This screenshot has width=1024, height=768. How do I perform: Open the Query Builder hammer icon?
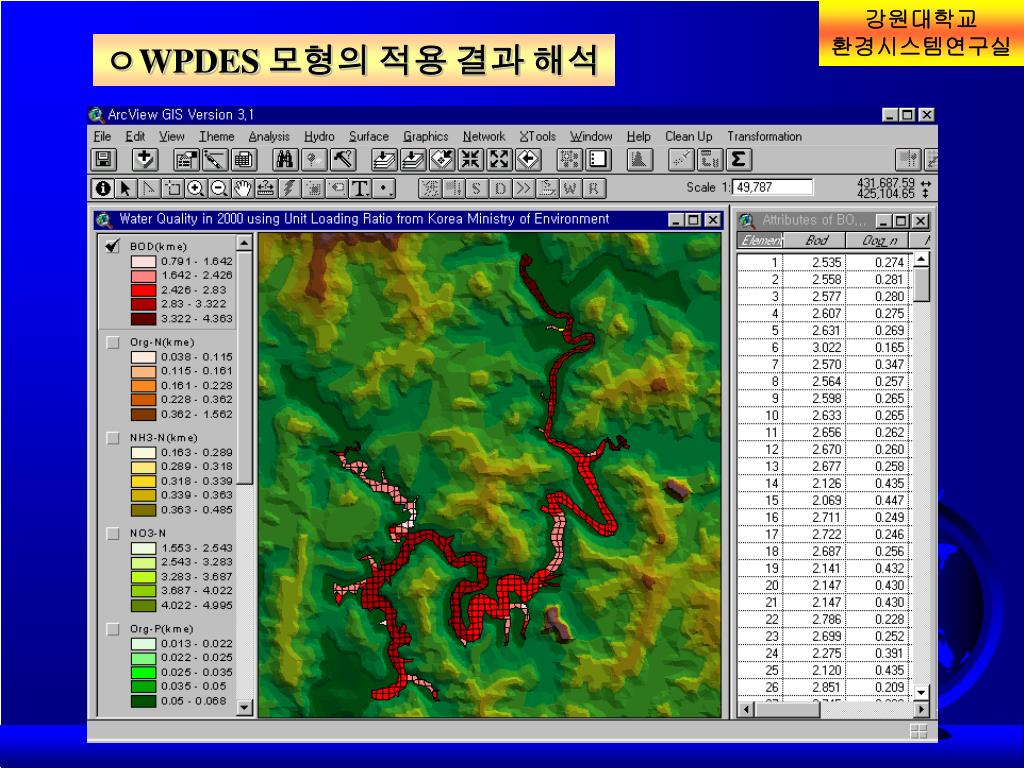click(x=342, y=159)
